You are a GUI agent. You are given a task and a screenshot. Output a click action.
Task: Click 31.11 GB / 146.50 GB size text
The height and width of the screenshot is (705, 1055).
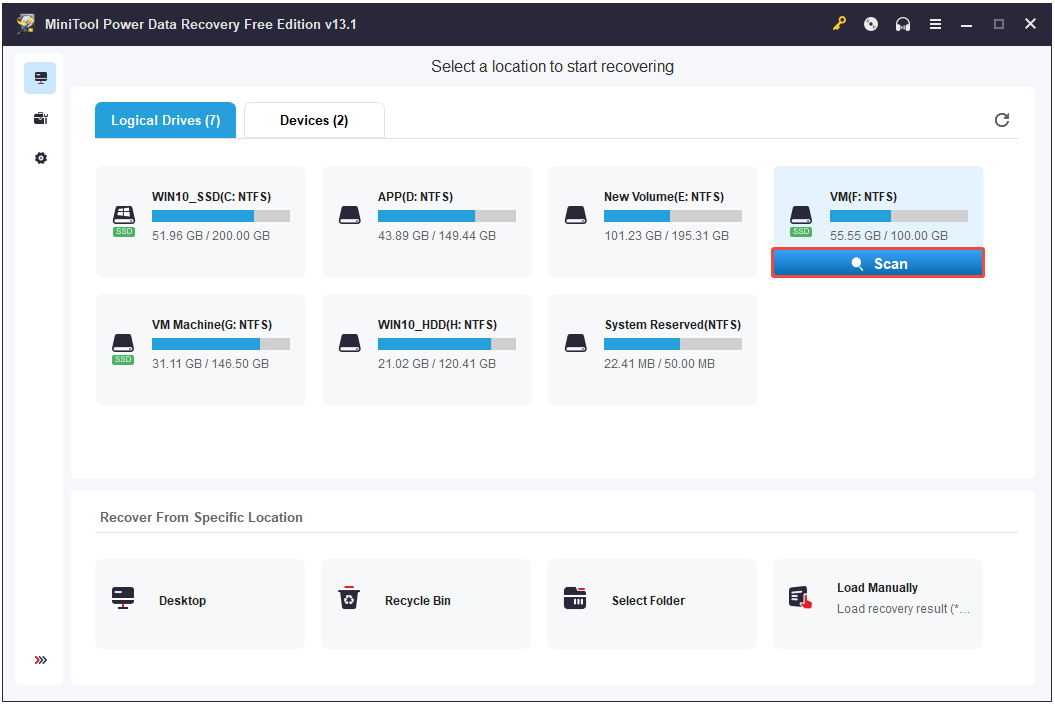(x=210, y=364)
